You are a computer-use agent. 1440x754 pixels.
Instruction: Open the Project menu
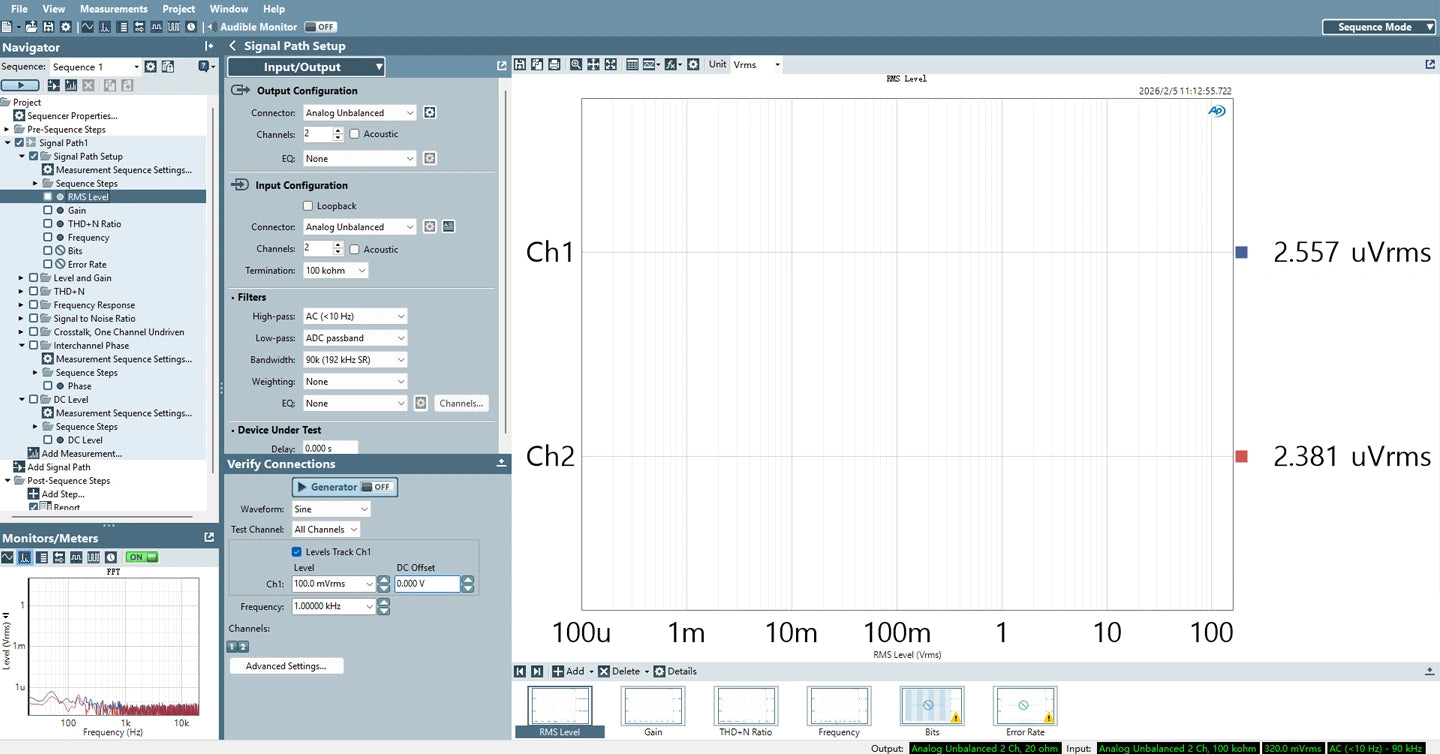[x=179, y=9]
